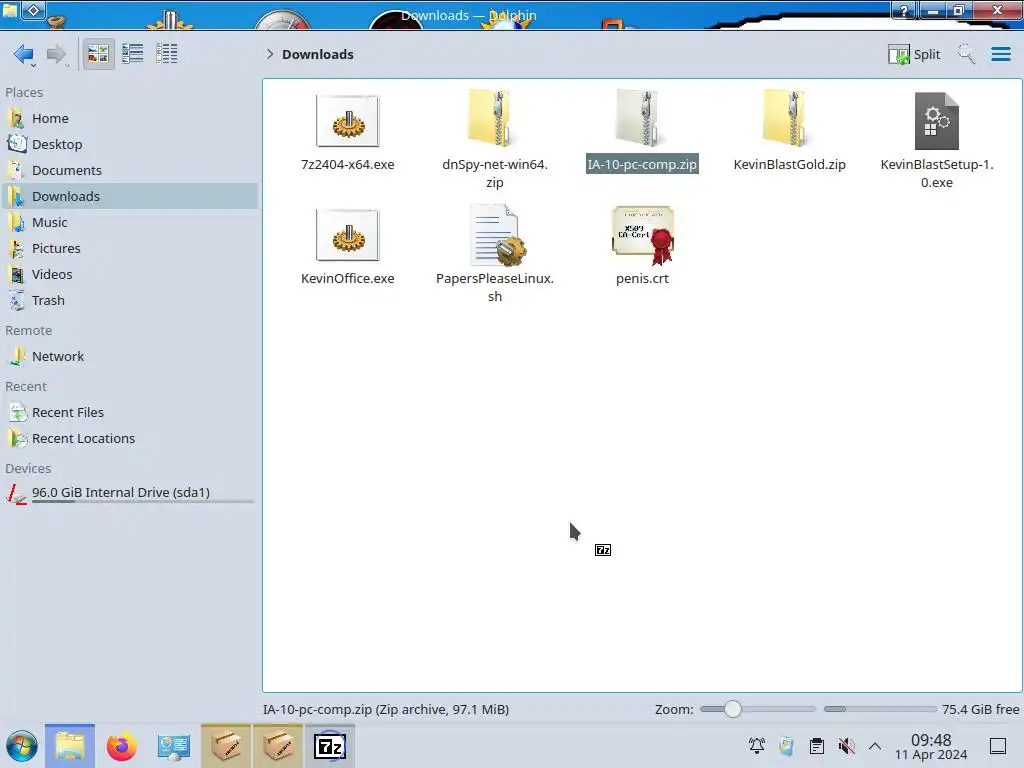Select the dnSpy-net-win64.zip archive icon
The height and width of the screenshot is (768, 1024).
[494, 119]
